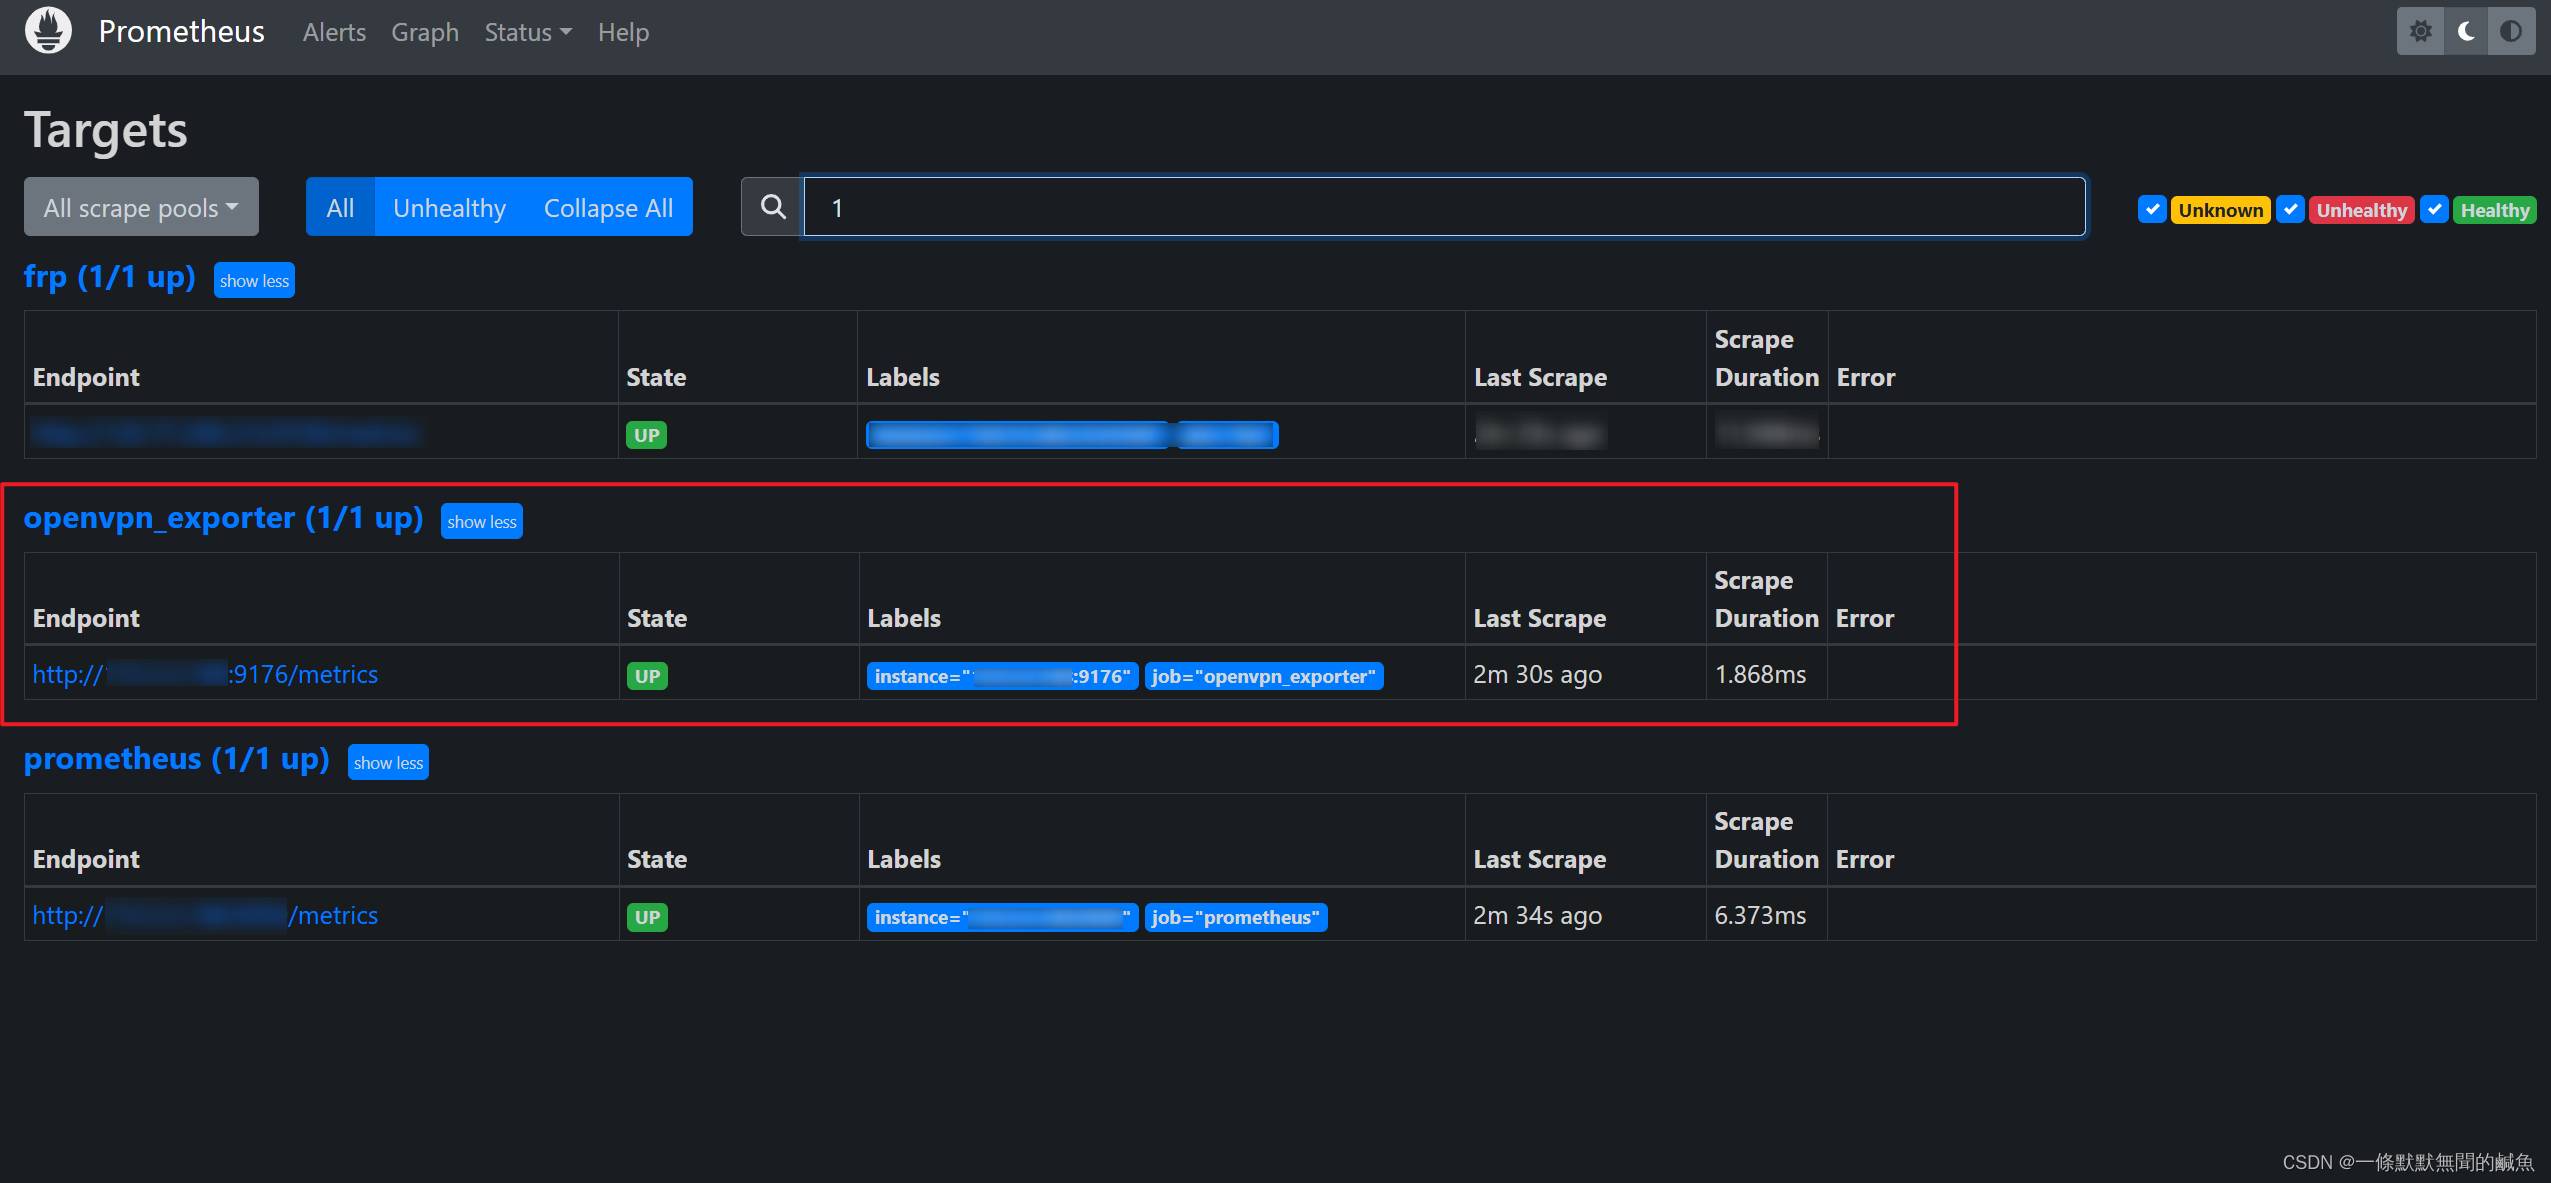
Task: Click the Healthy green filter label
Action: coord(2494,210)
